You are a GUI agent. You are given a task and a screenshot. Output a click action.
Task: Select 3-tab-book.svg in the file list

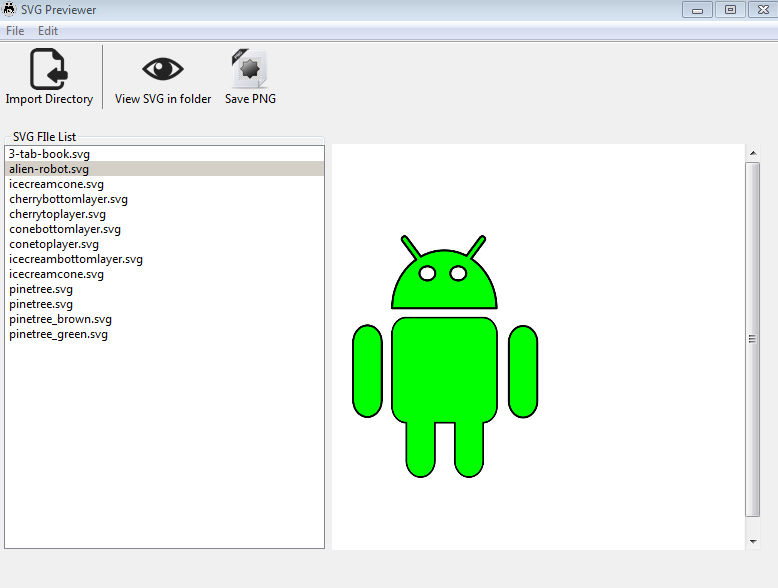pos(164,154)
